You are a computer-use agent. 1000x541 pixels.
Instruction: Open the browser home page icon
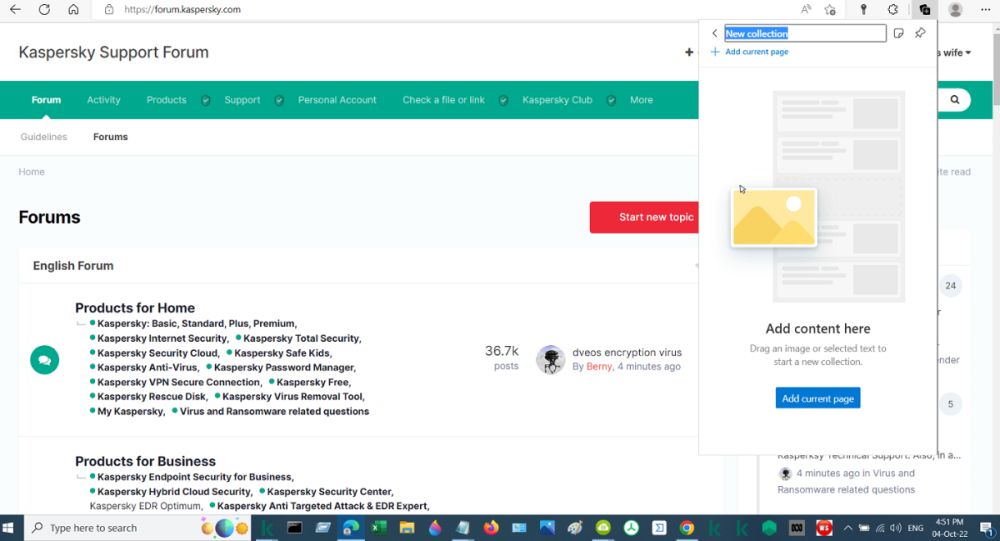(x=73, y=10)
